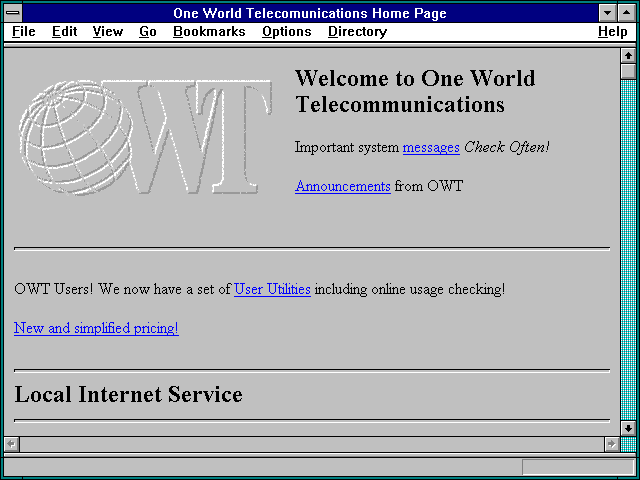Screen dimensions: 640x480
Task: Minimize the window with title bar down arrow
Action: tap(607, 13)
